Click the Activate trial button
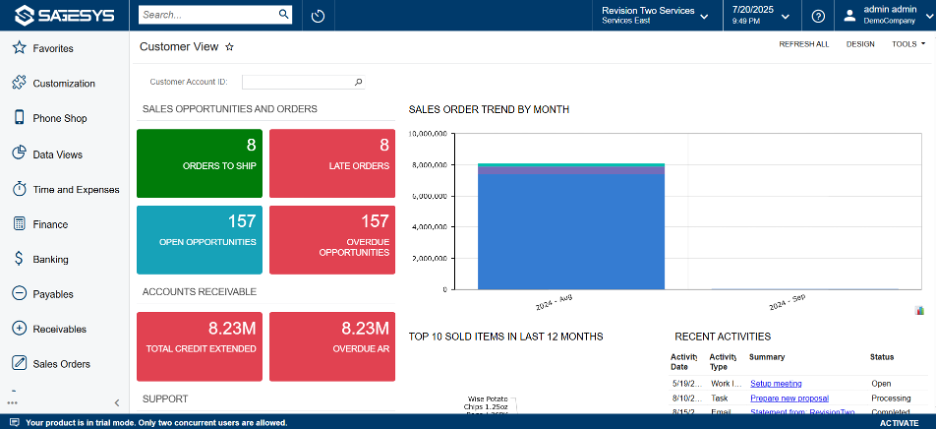Image resolution: width=936 pixels, height=430 pixels. click(x=898, y=423)
